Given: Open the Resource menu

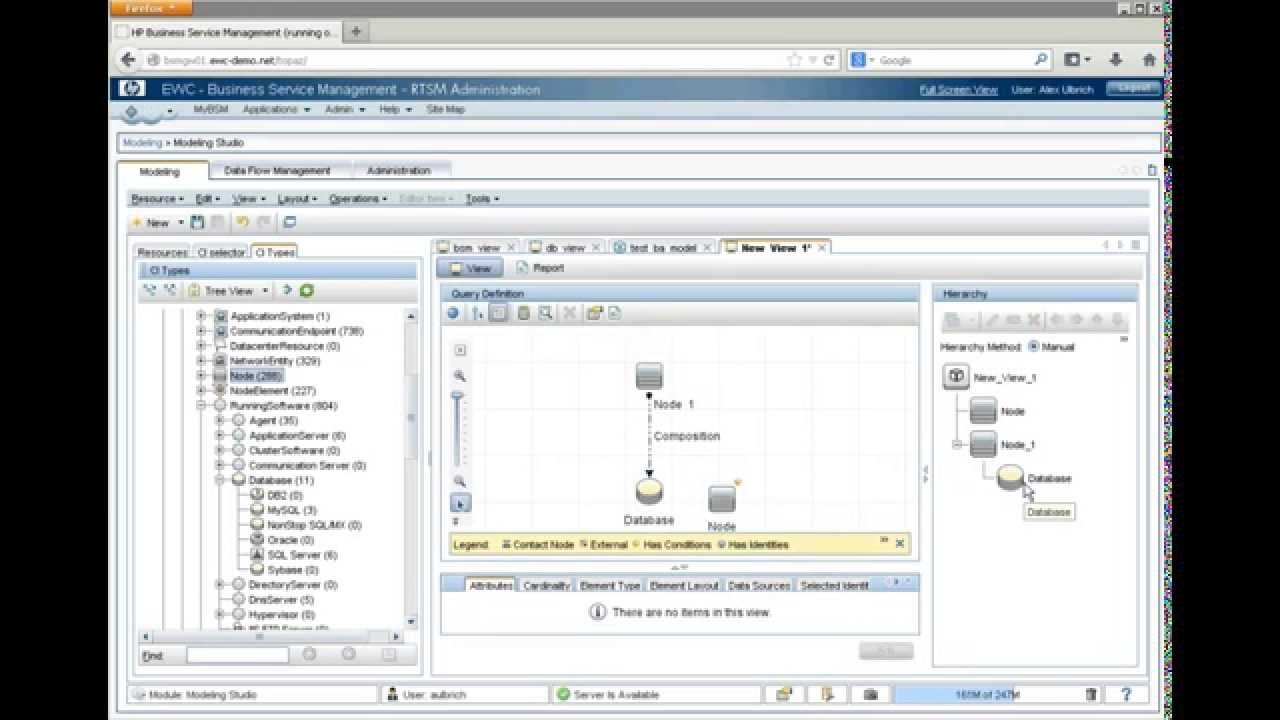Looking at the screenshot, I should 157,199.
